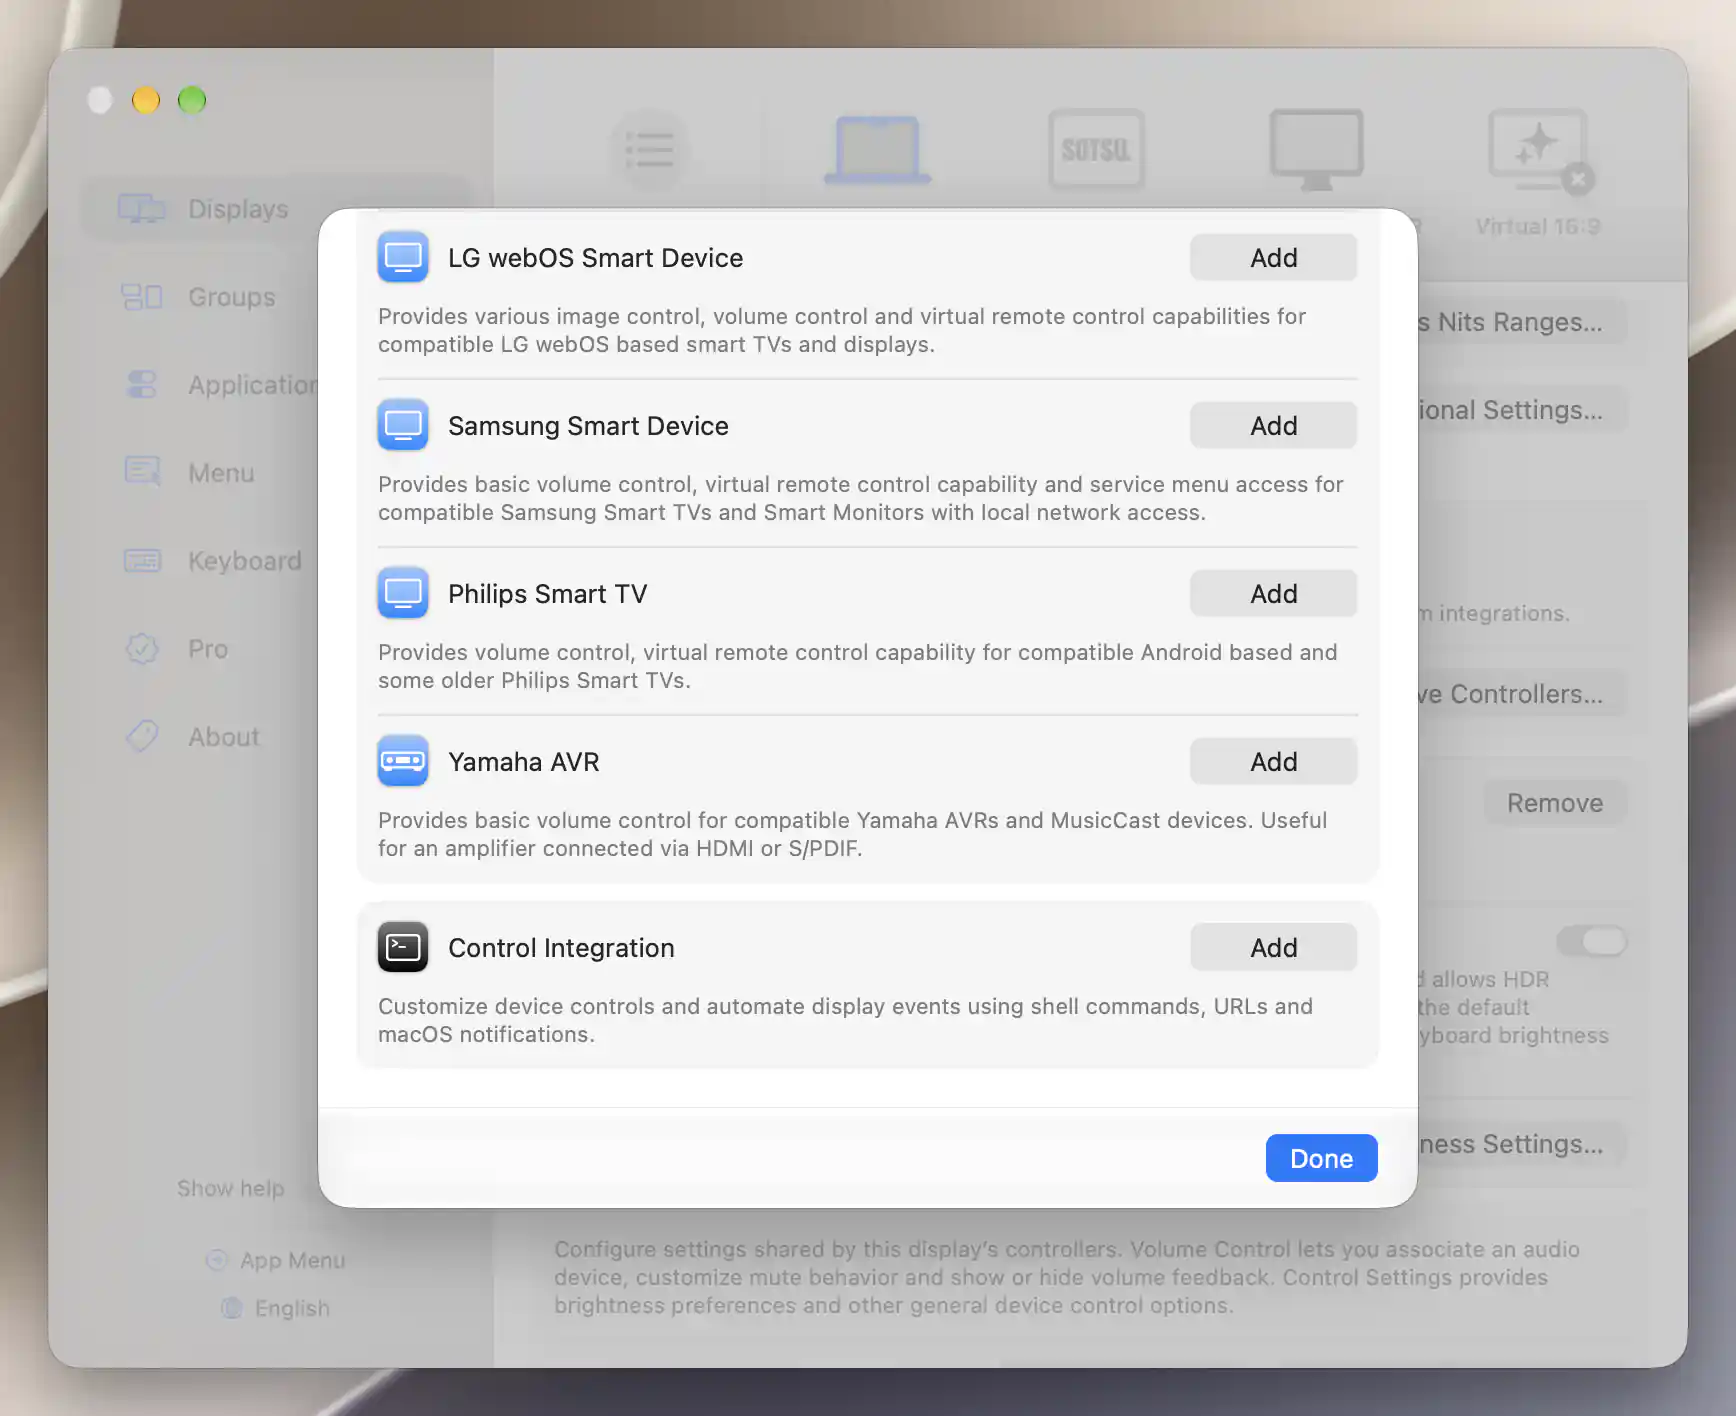Click the Yamaha AVR receiver icon
The width and height of the screenshot is (1736, 1416).
tap(403, 762)
